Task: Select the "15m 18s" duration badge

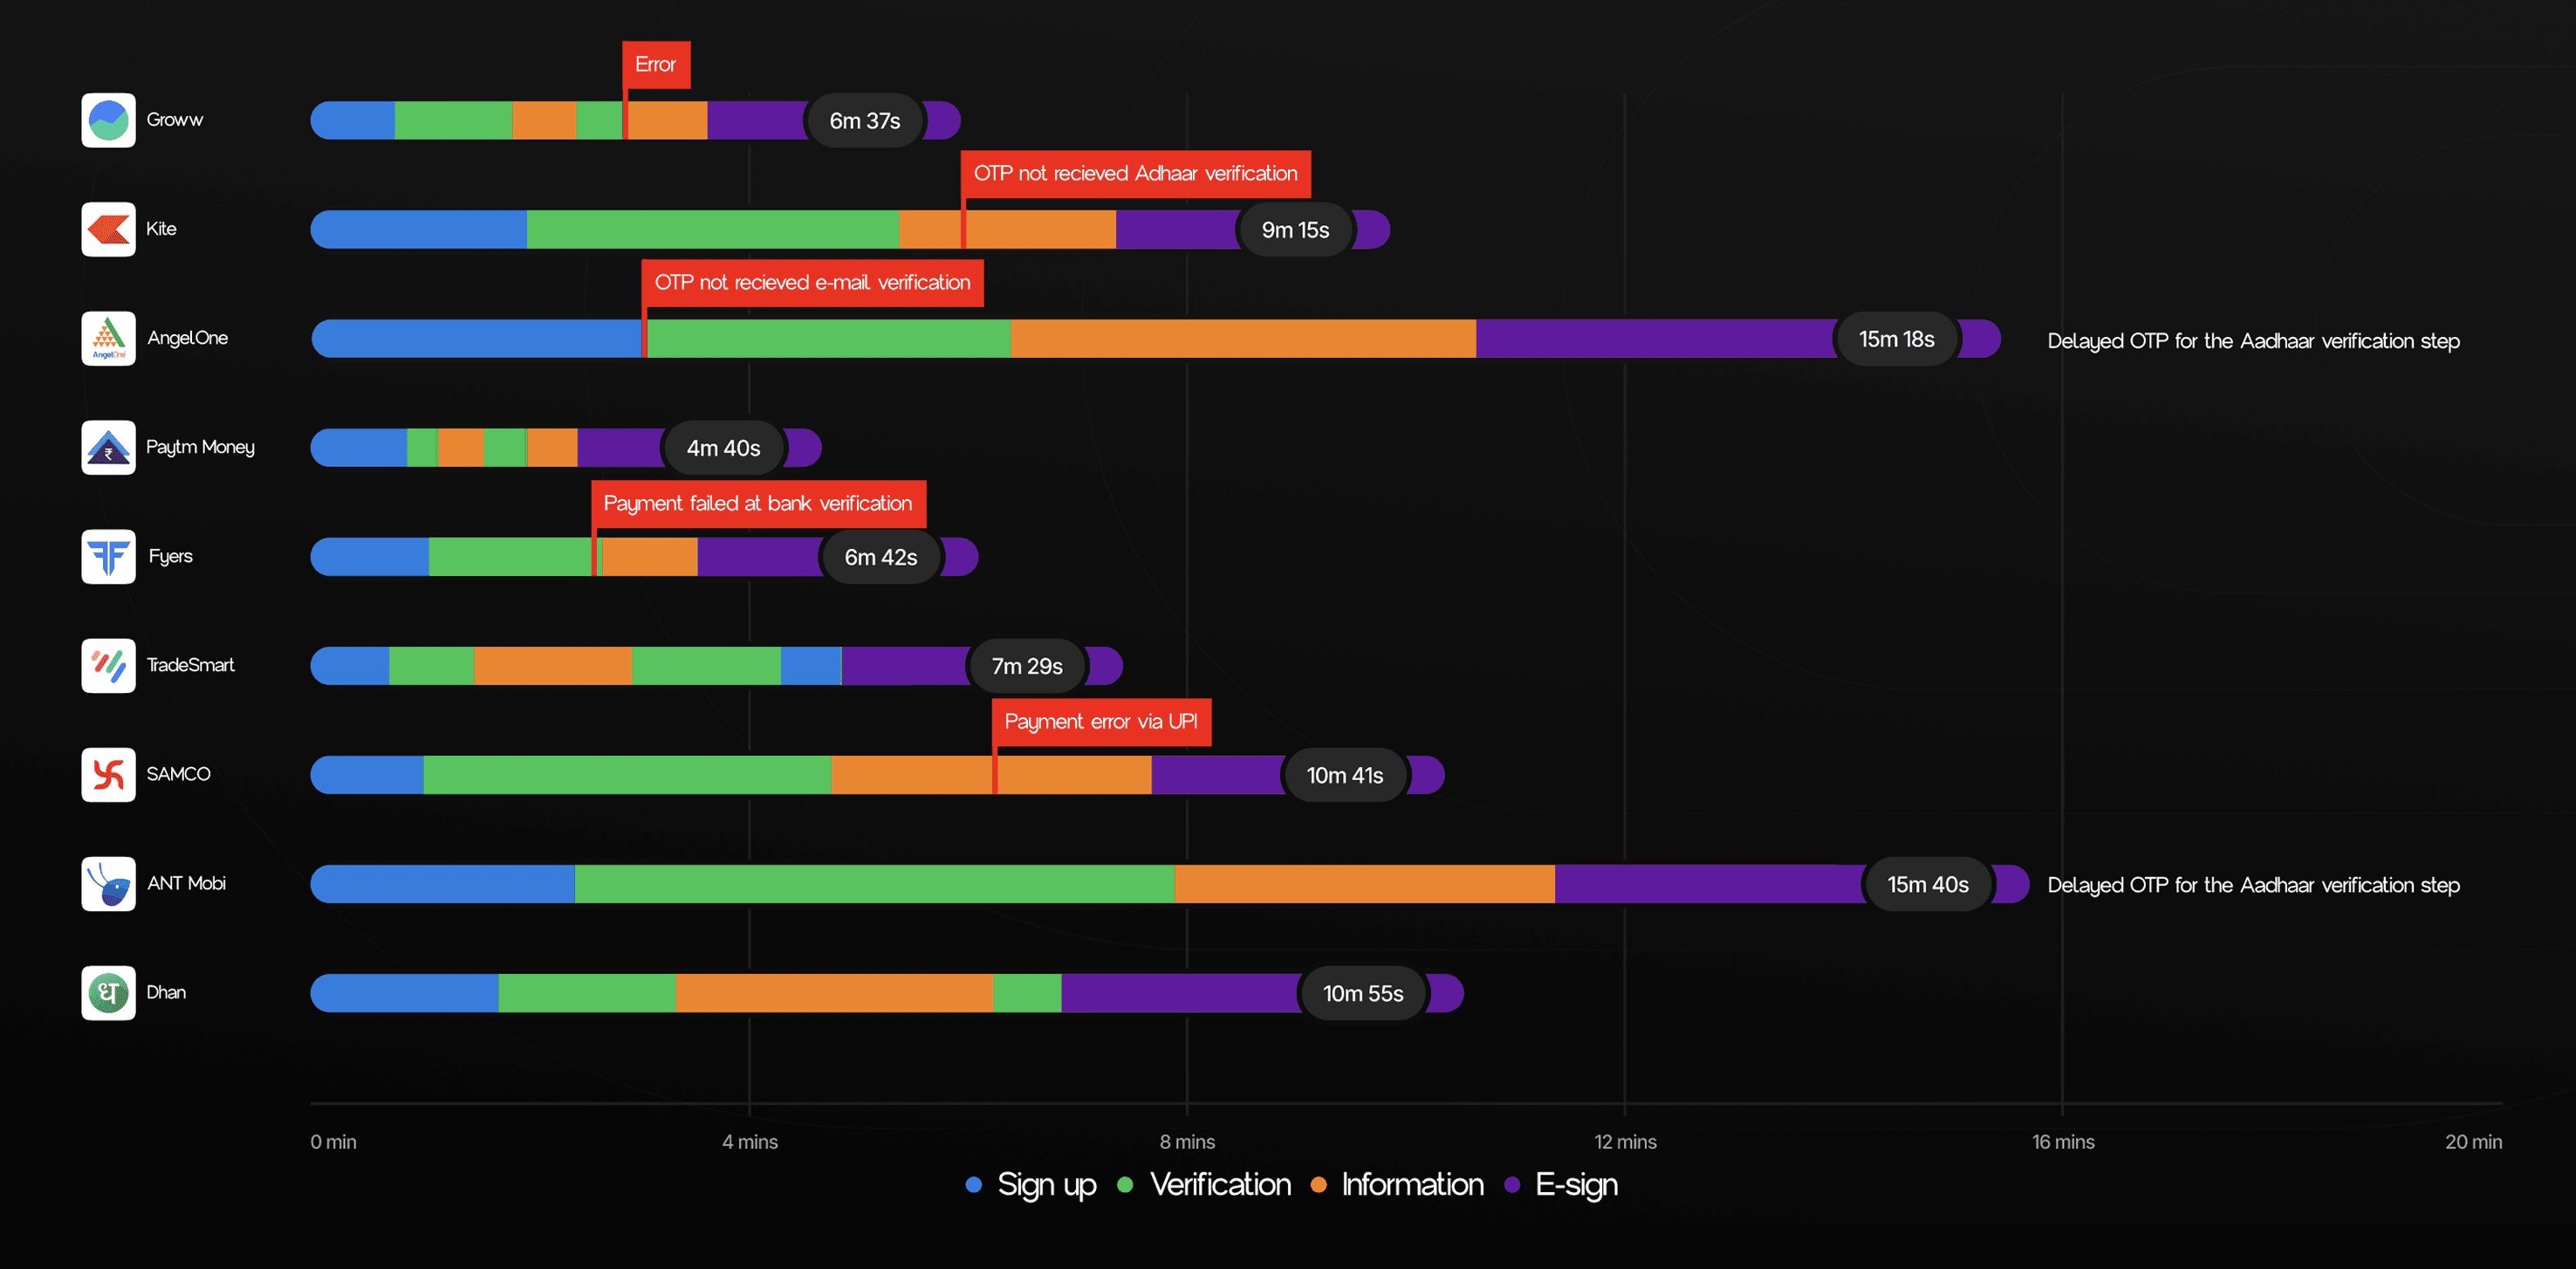Action: [x=1896, y=338]
